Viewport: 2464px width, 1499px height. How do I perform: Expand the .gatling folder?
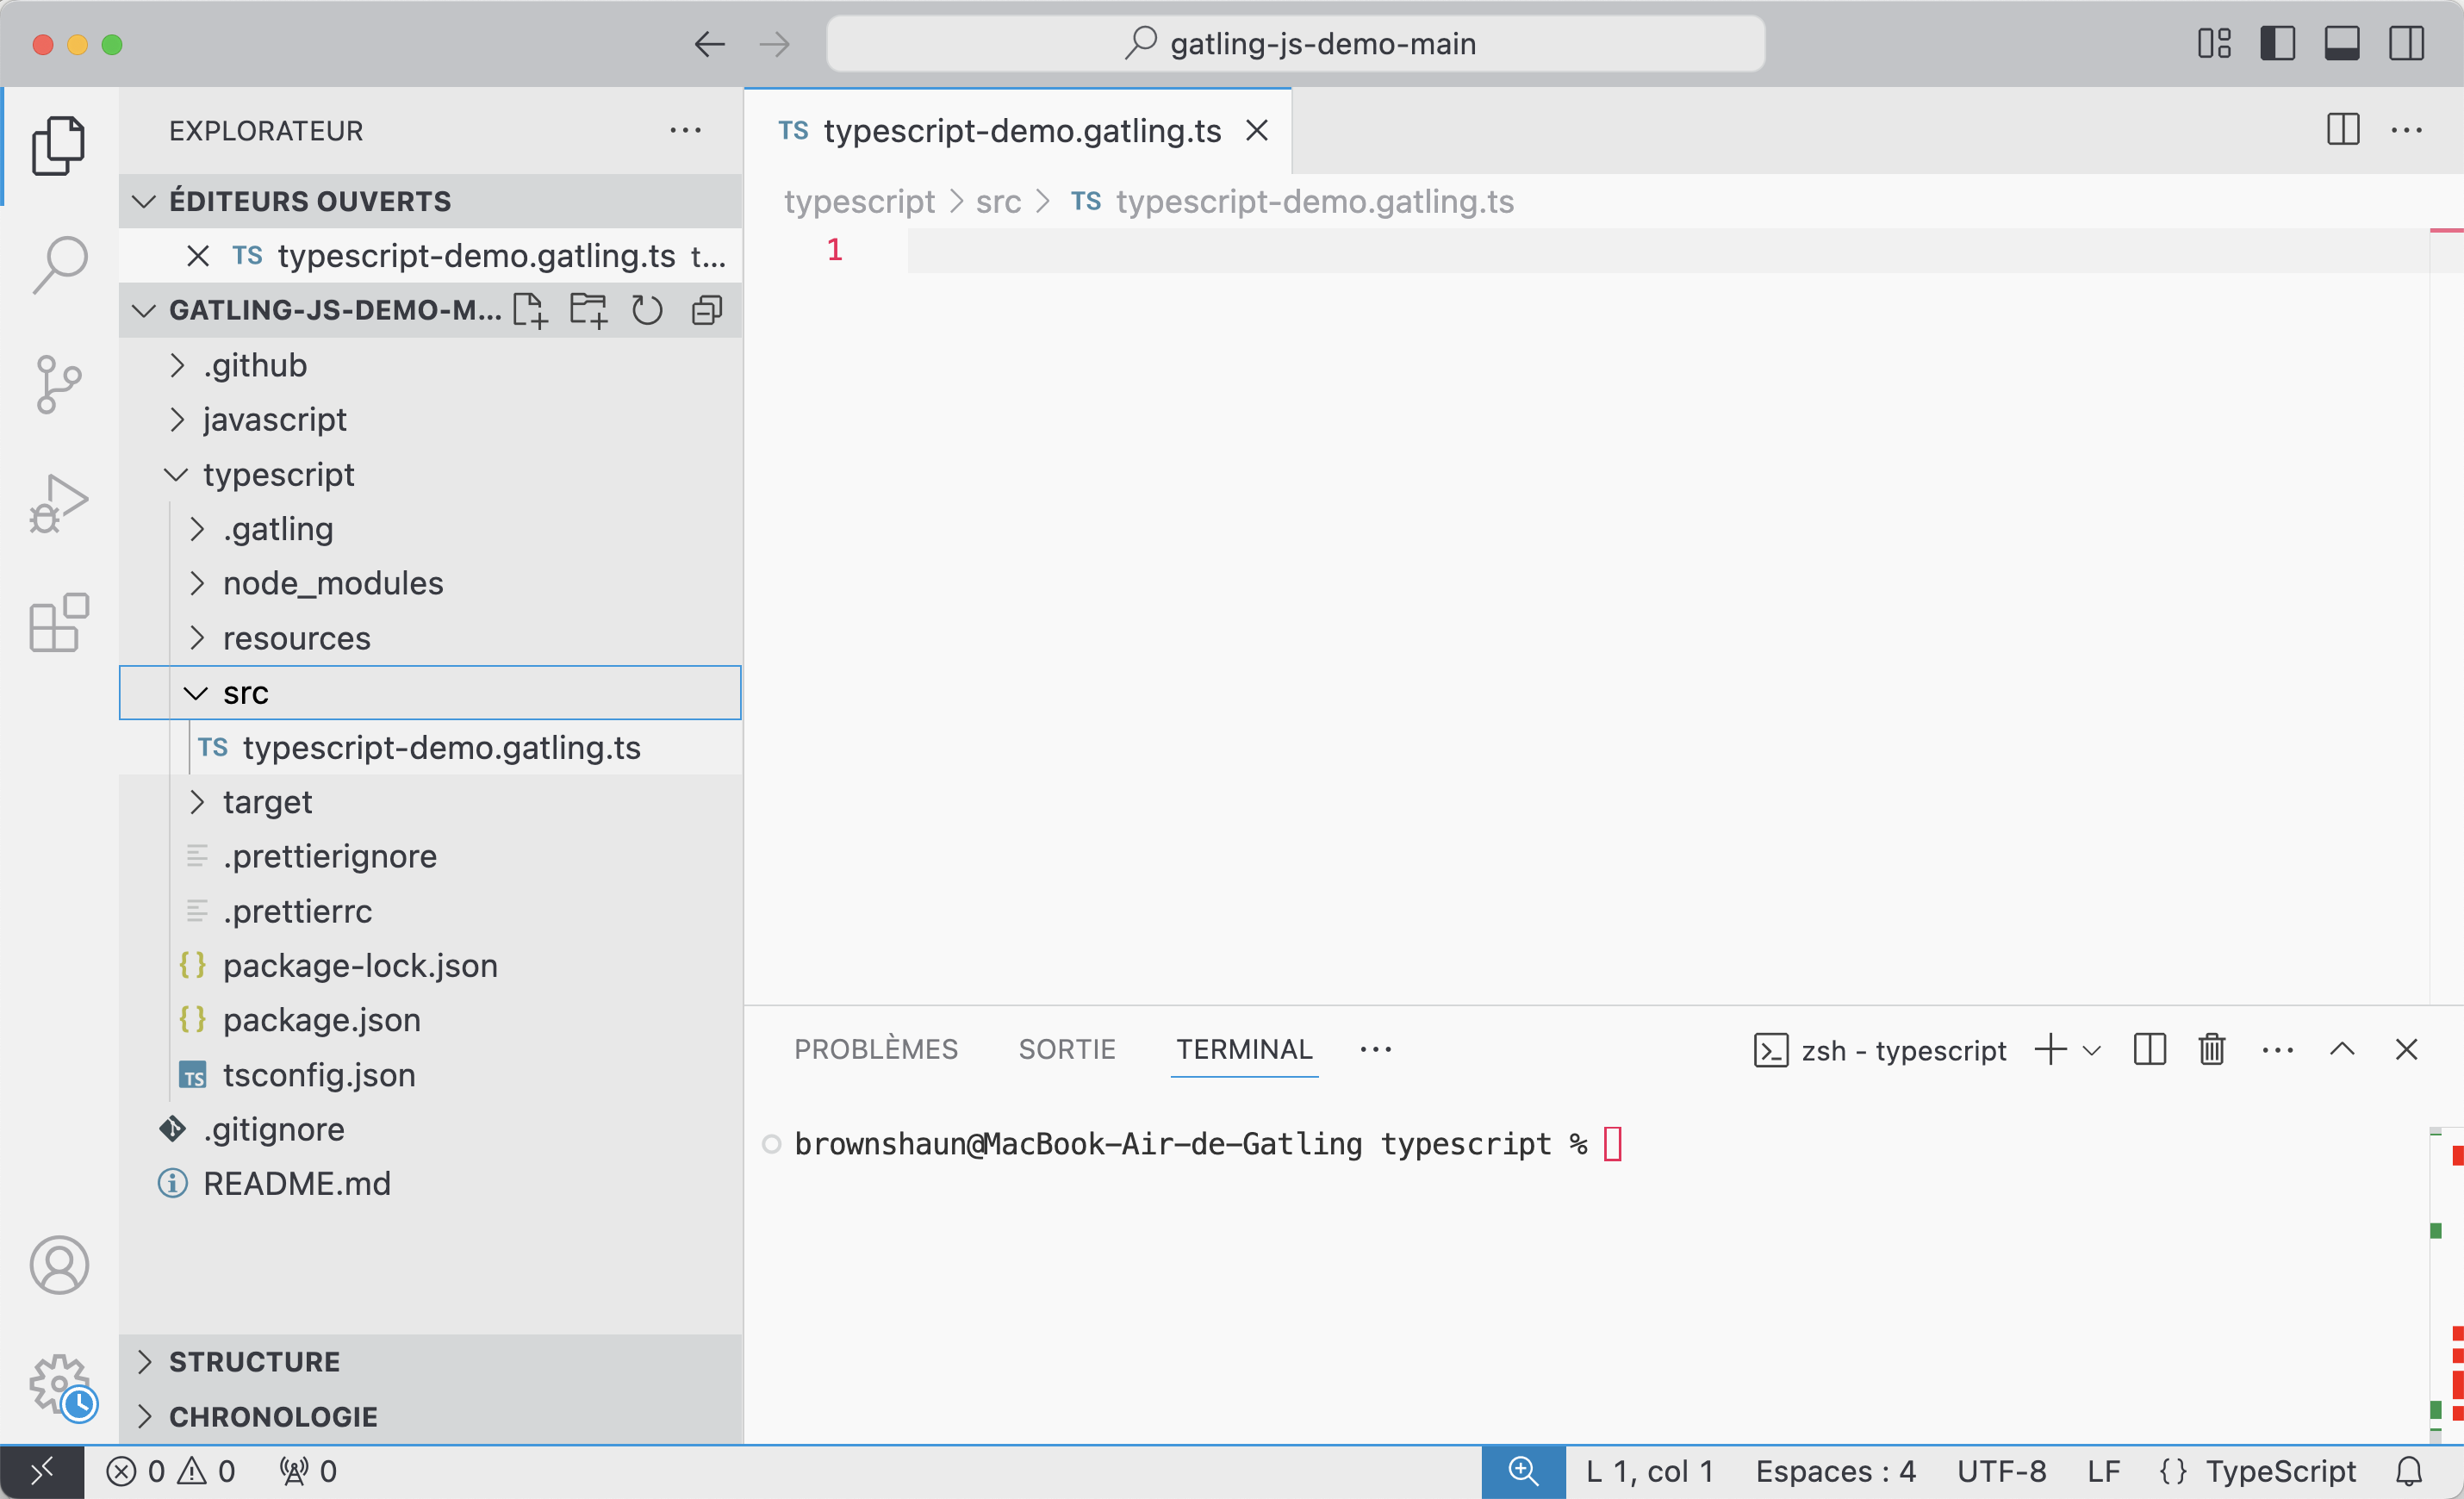pos(430,528)
